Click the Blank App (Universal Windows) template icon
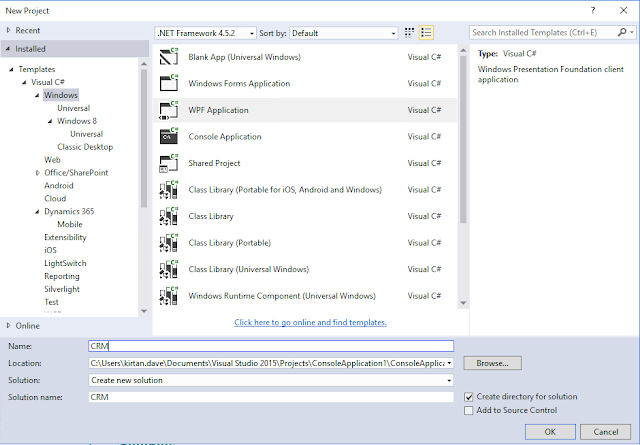Screen dimensions: 640x445 pos(169,57)
